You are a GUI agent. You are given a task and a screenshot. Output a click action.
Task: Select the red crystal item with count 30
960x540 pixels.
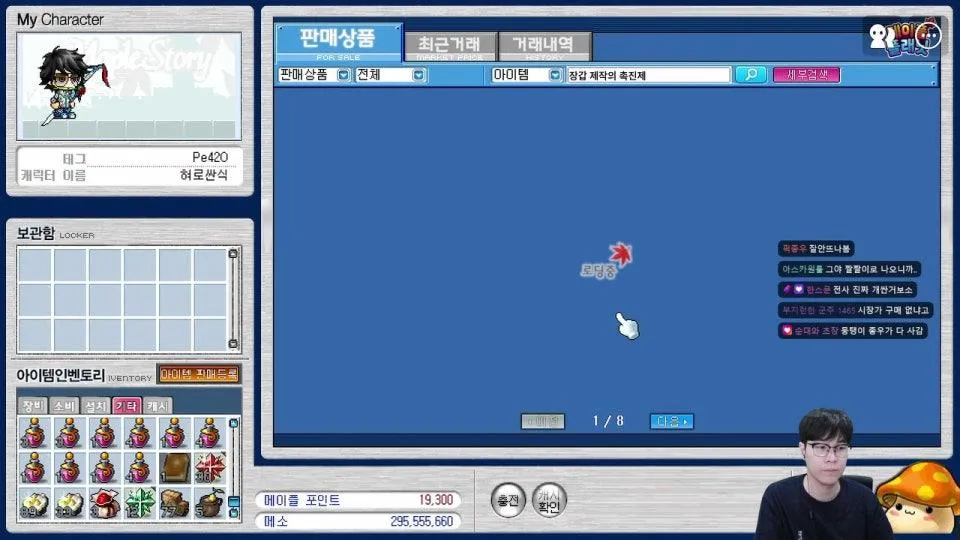(209, 468)
